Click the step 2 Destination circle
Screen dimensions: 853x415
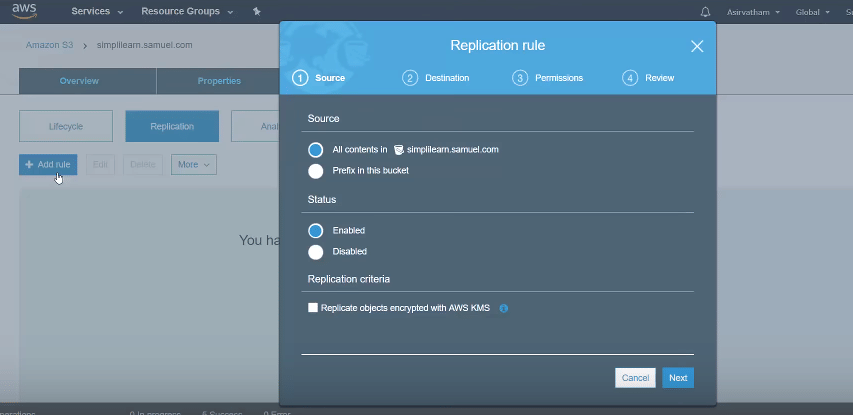[410, 78]
